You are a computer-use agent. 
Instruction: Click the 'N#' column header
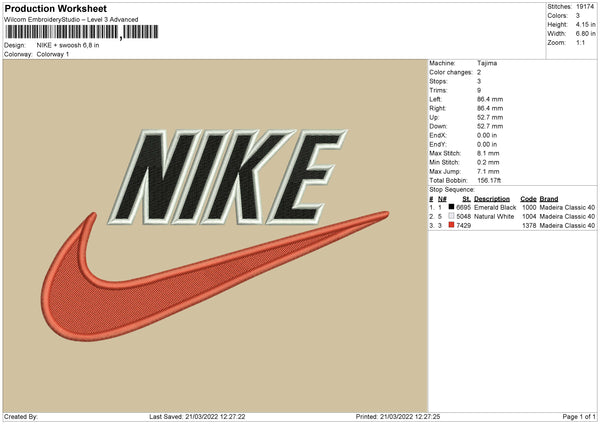tap(442, 199)
